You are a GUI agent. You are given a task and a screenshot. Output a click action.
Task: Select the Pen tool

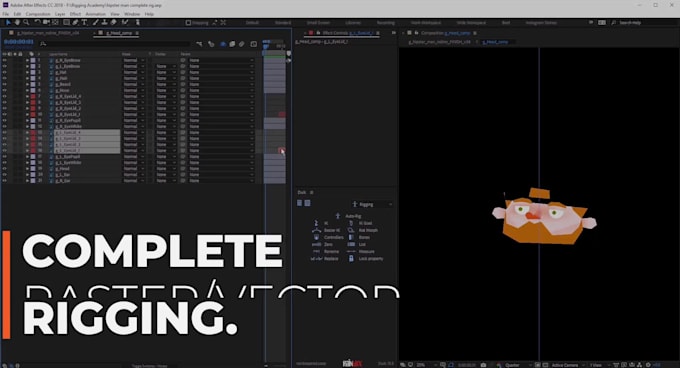click(x=75, y=23)
